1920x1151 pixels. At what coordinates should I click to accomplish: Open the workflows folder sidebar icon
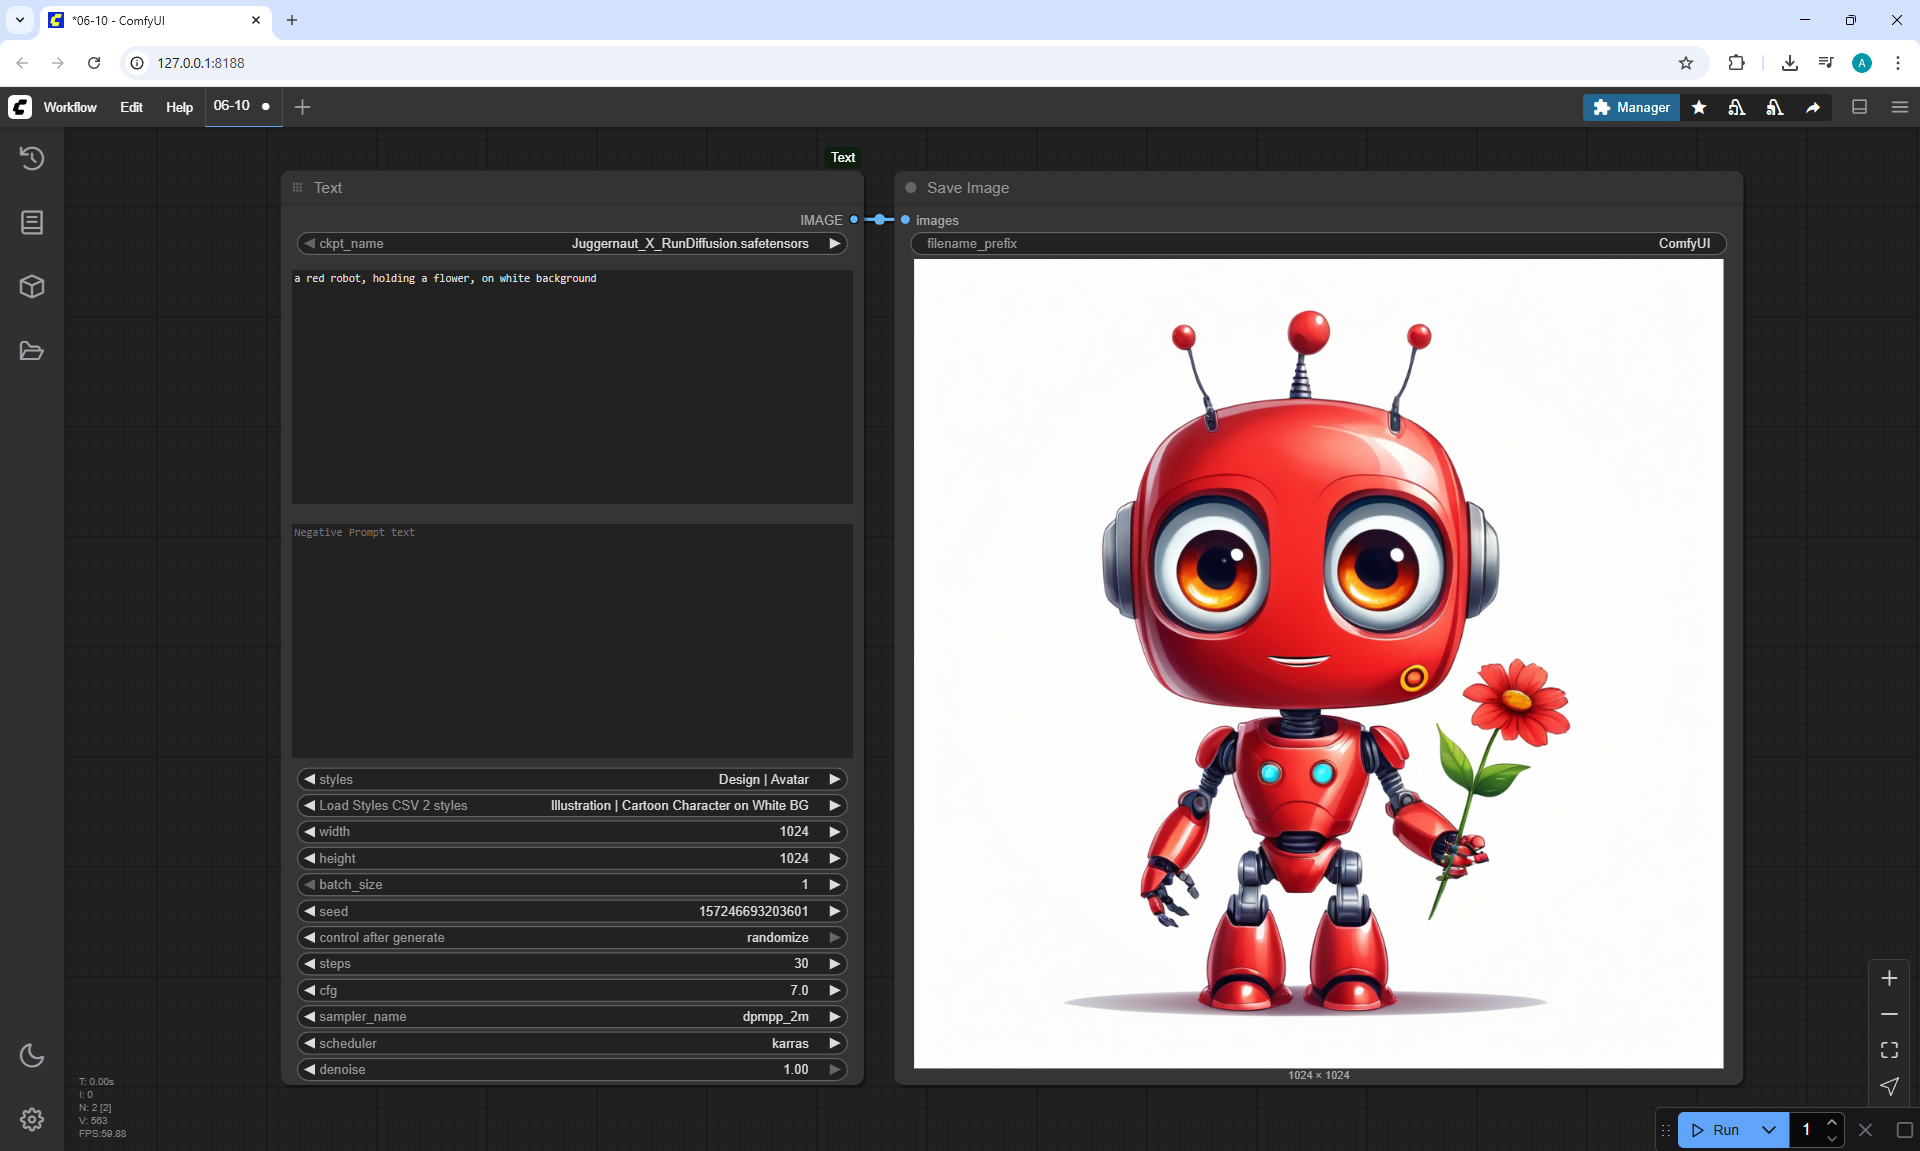click(x=32, y=351)
